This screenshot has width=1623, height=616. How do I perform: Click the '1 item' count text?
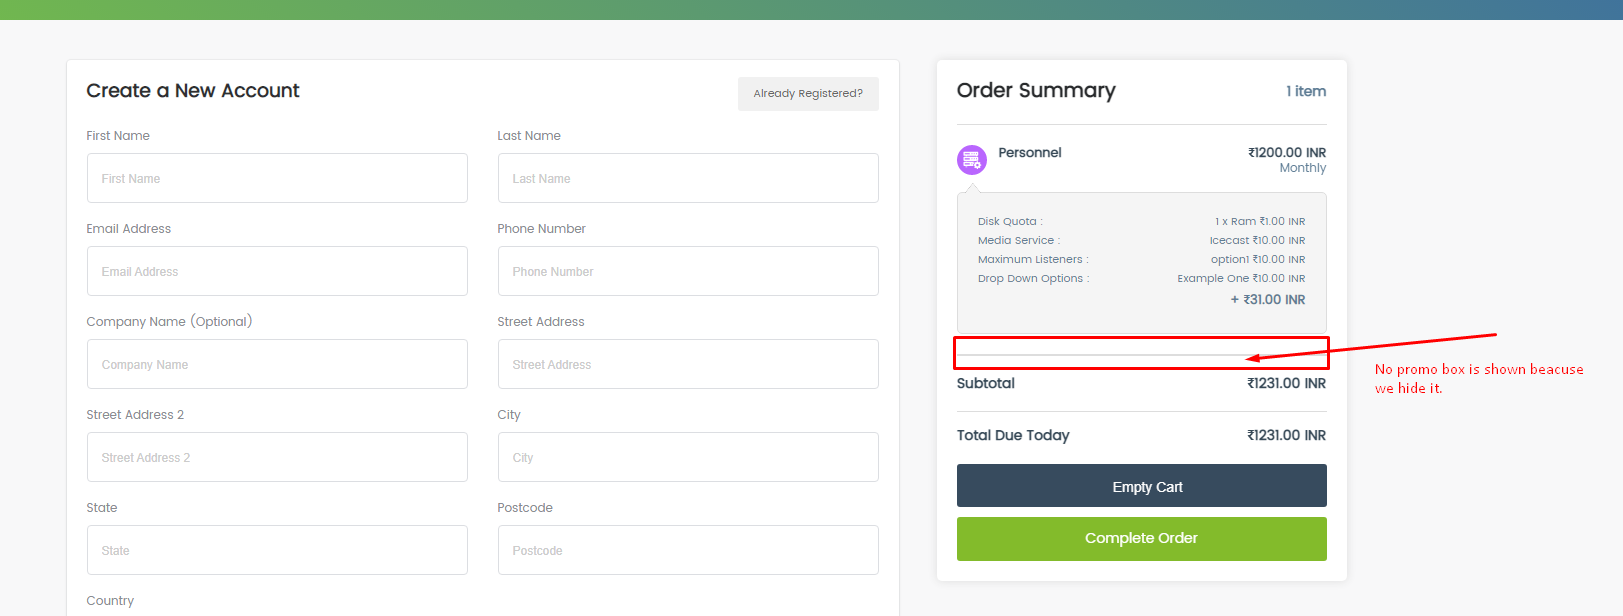pos(1306,91)
